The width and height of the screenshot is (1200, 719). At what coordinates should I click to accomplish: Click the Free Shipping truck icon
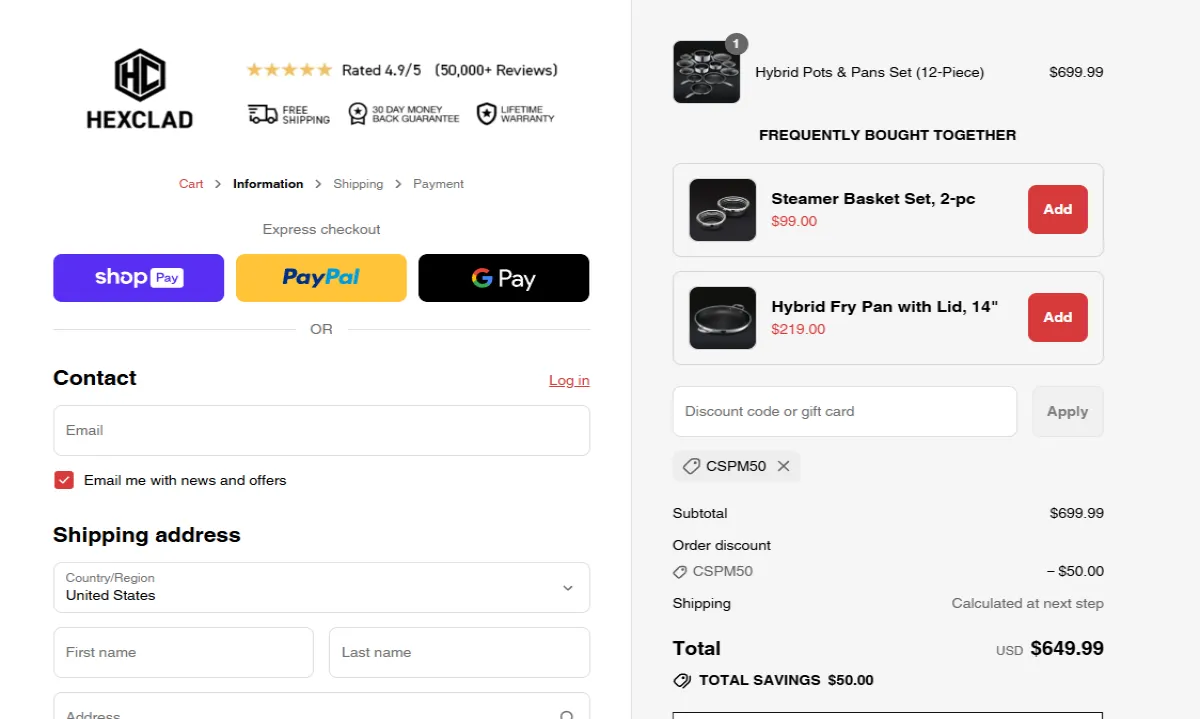(x=261, y=113)
